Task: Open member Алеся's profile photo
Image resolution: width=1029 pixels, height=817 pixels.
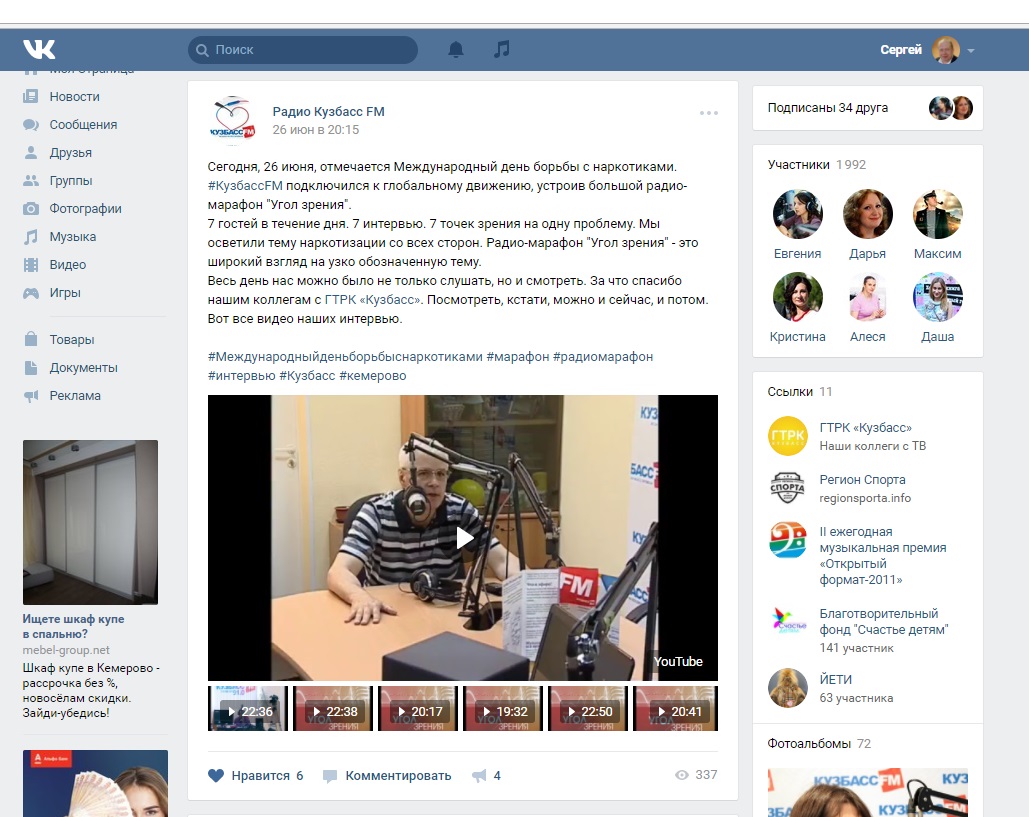Action: coord(868,297)
